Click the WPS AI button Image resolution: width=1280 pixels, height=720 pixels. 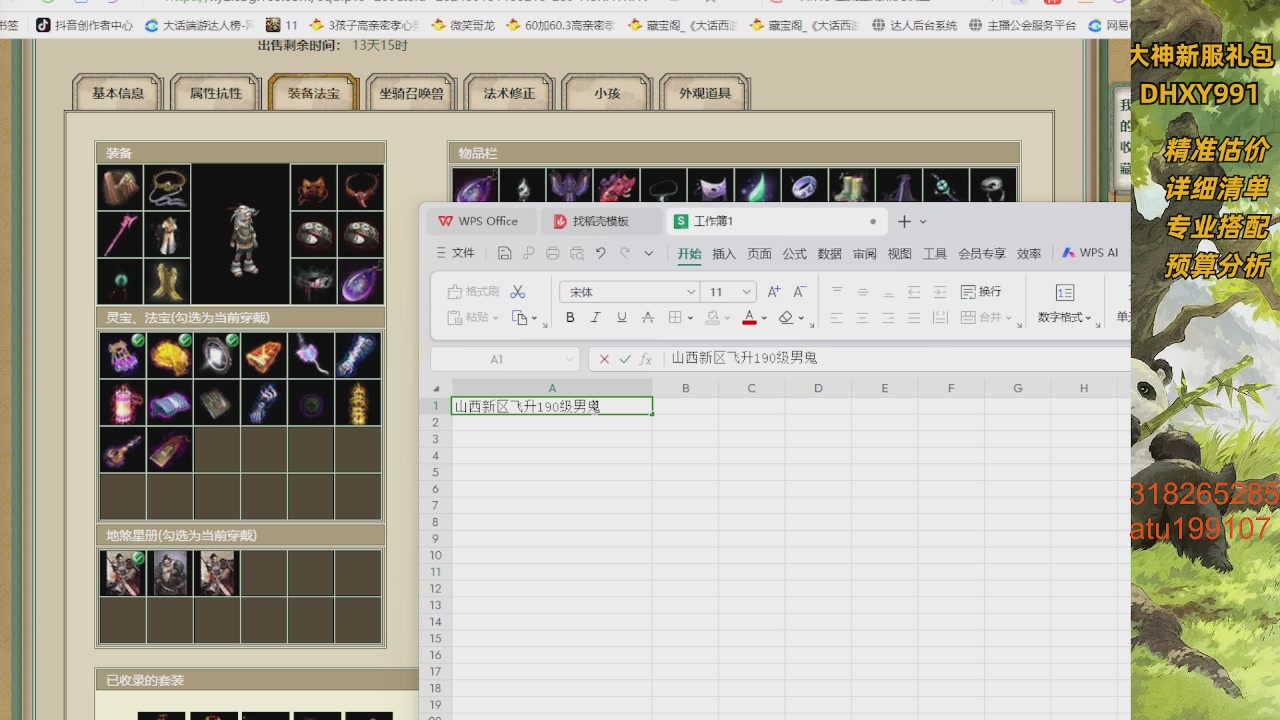click(1091, 253)
